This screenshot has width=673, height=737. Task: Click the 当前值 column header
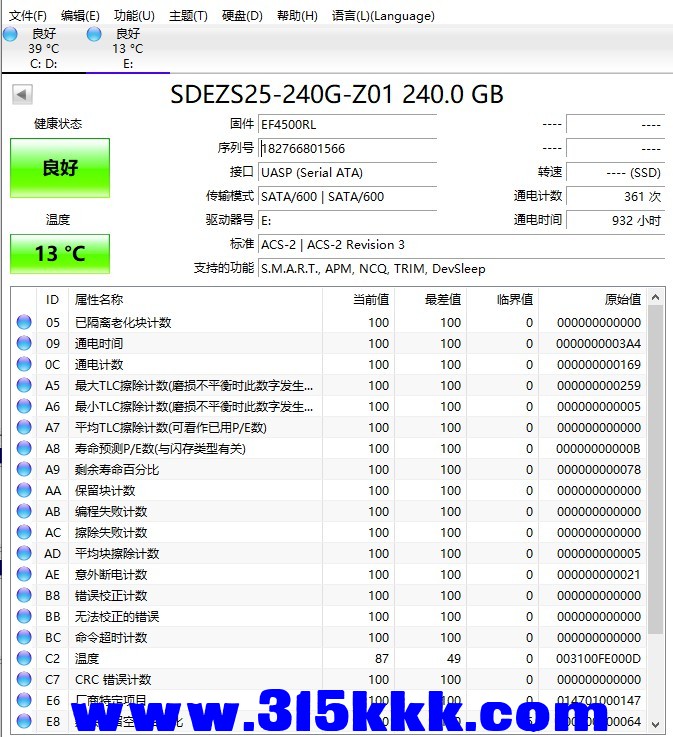(x=359, y=299)
